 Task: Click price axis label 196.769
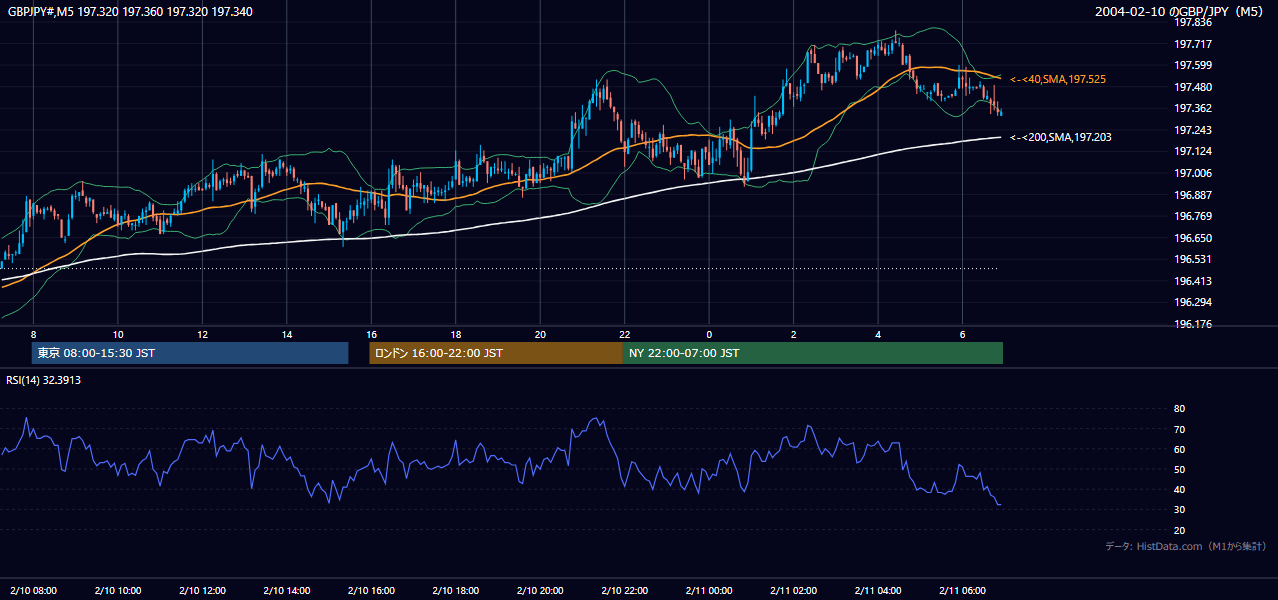coord(1192,216)
